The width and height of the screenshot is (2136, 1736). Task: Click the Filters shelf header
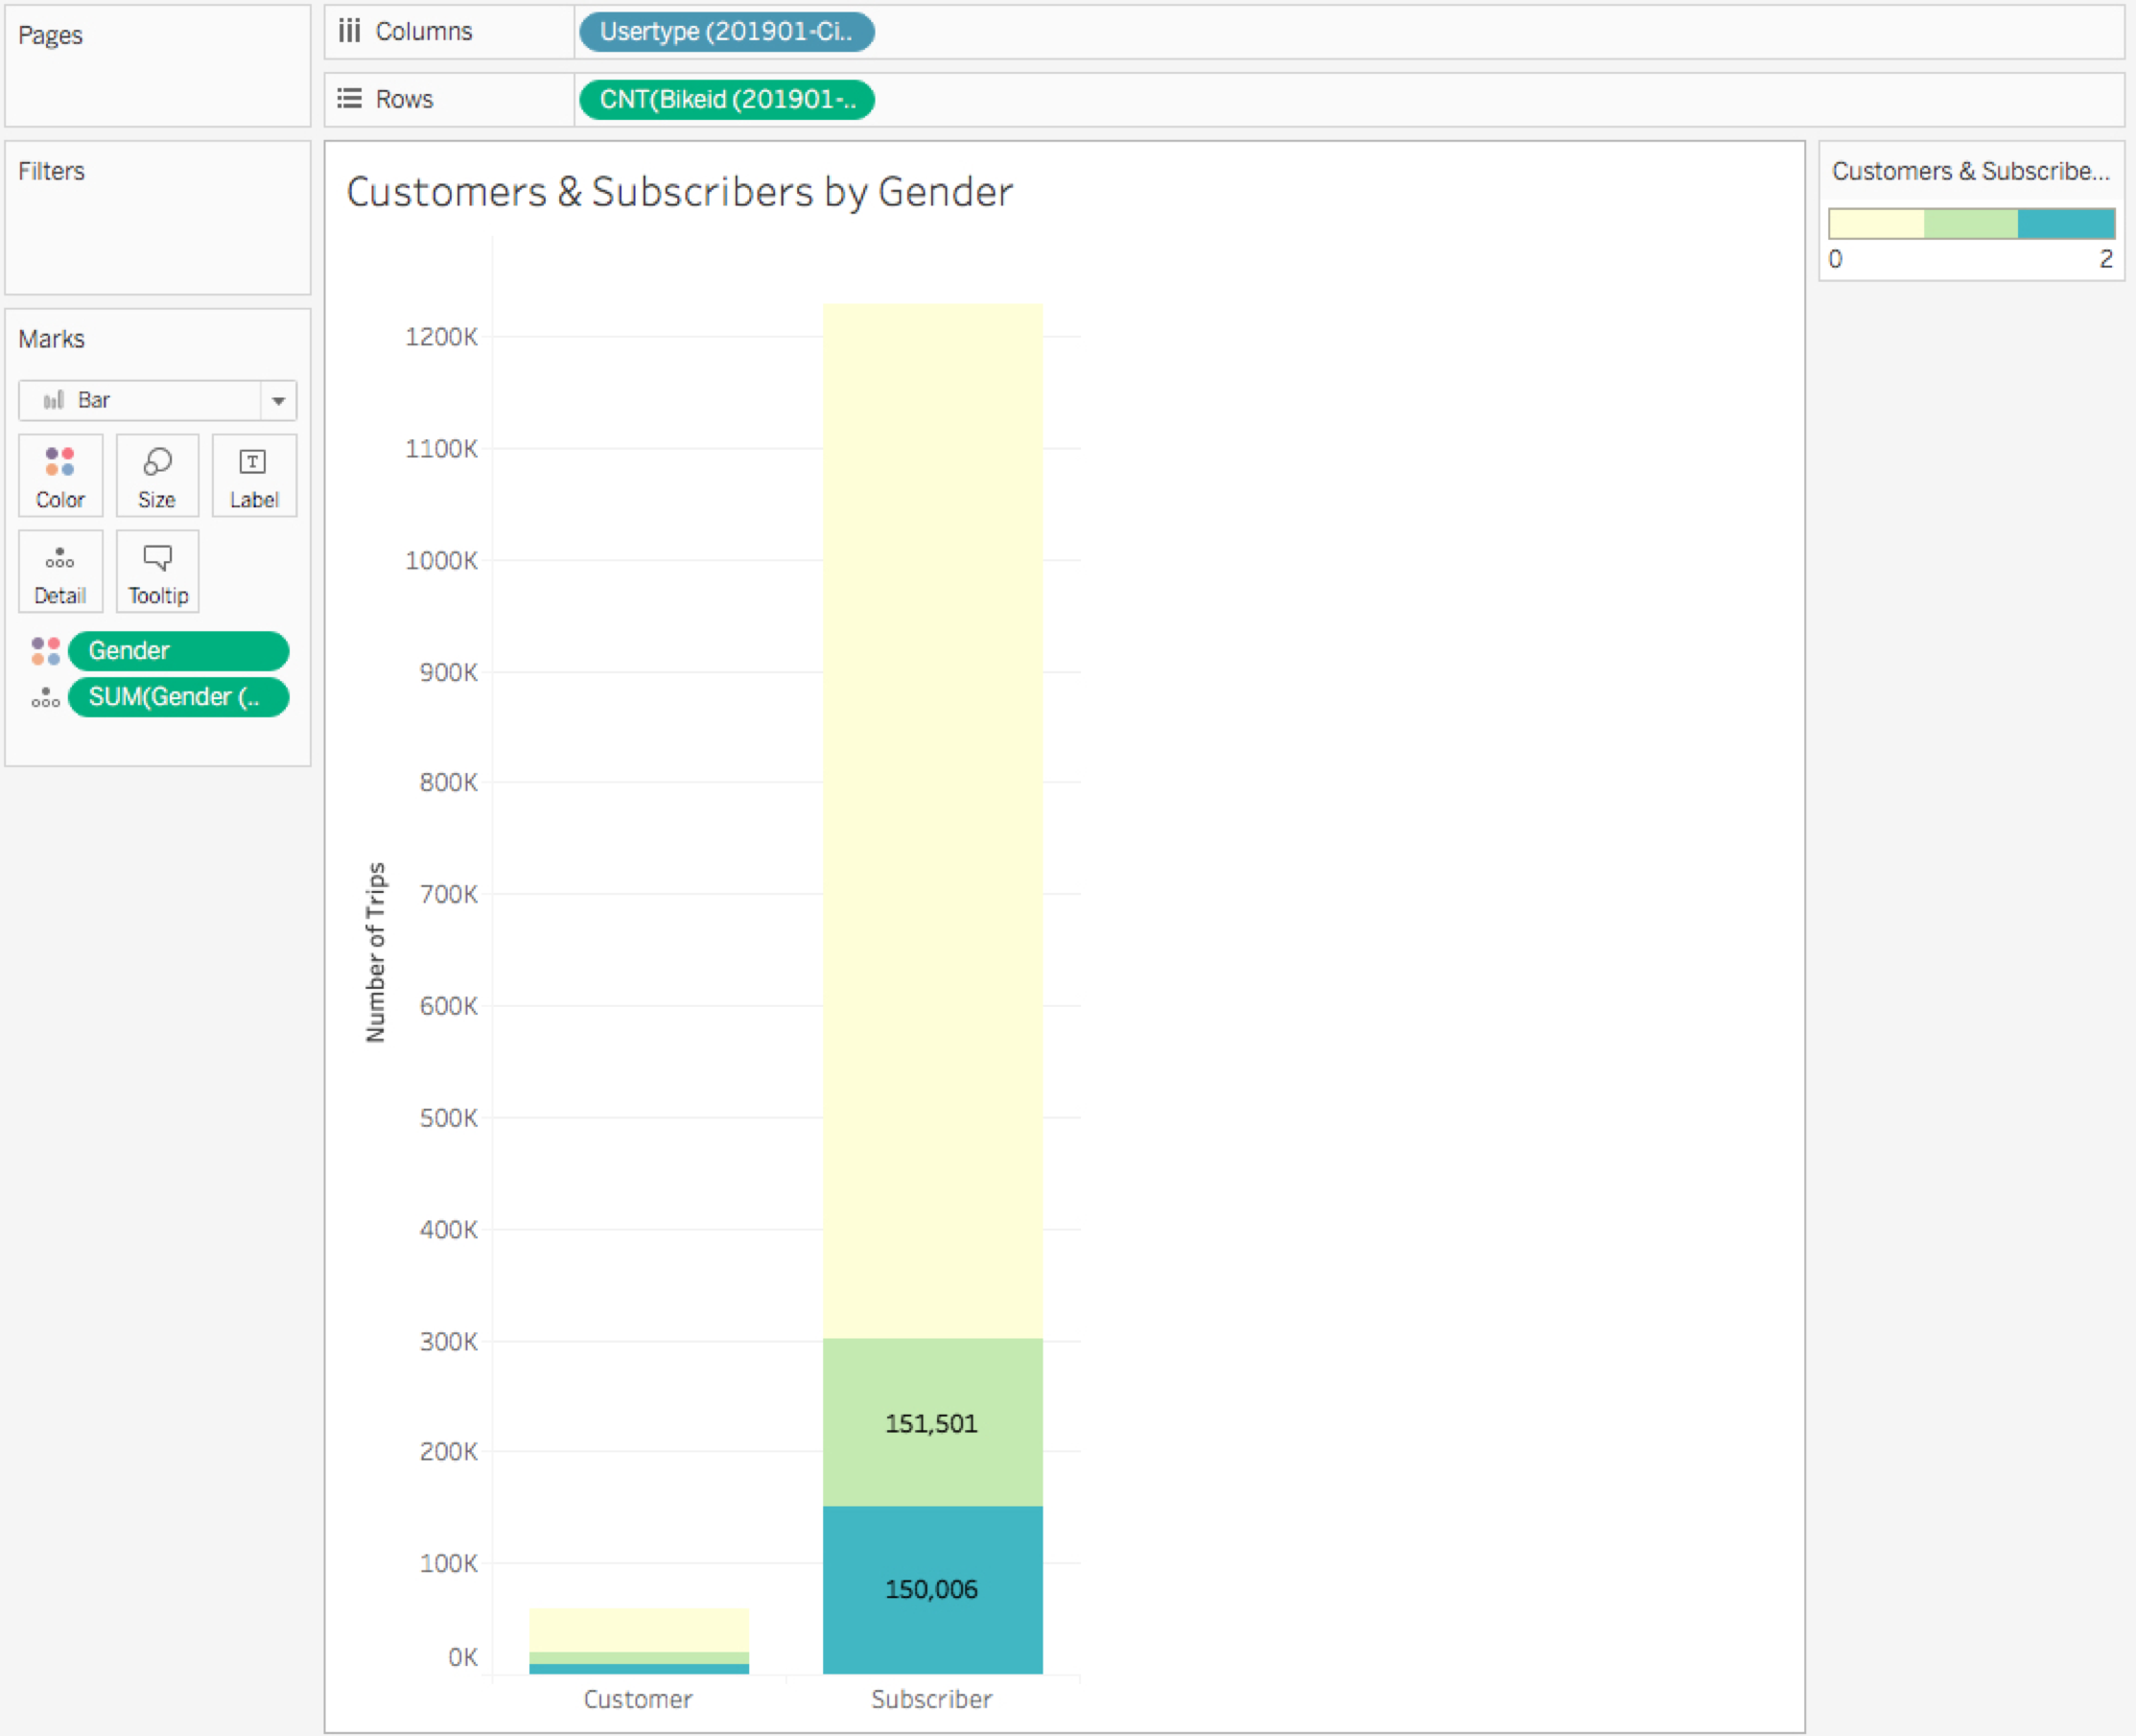coord(51,171)
